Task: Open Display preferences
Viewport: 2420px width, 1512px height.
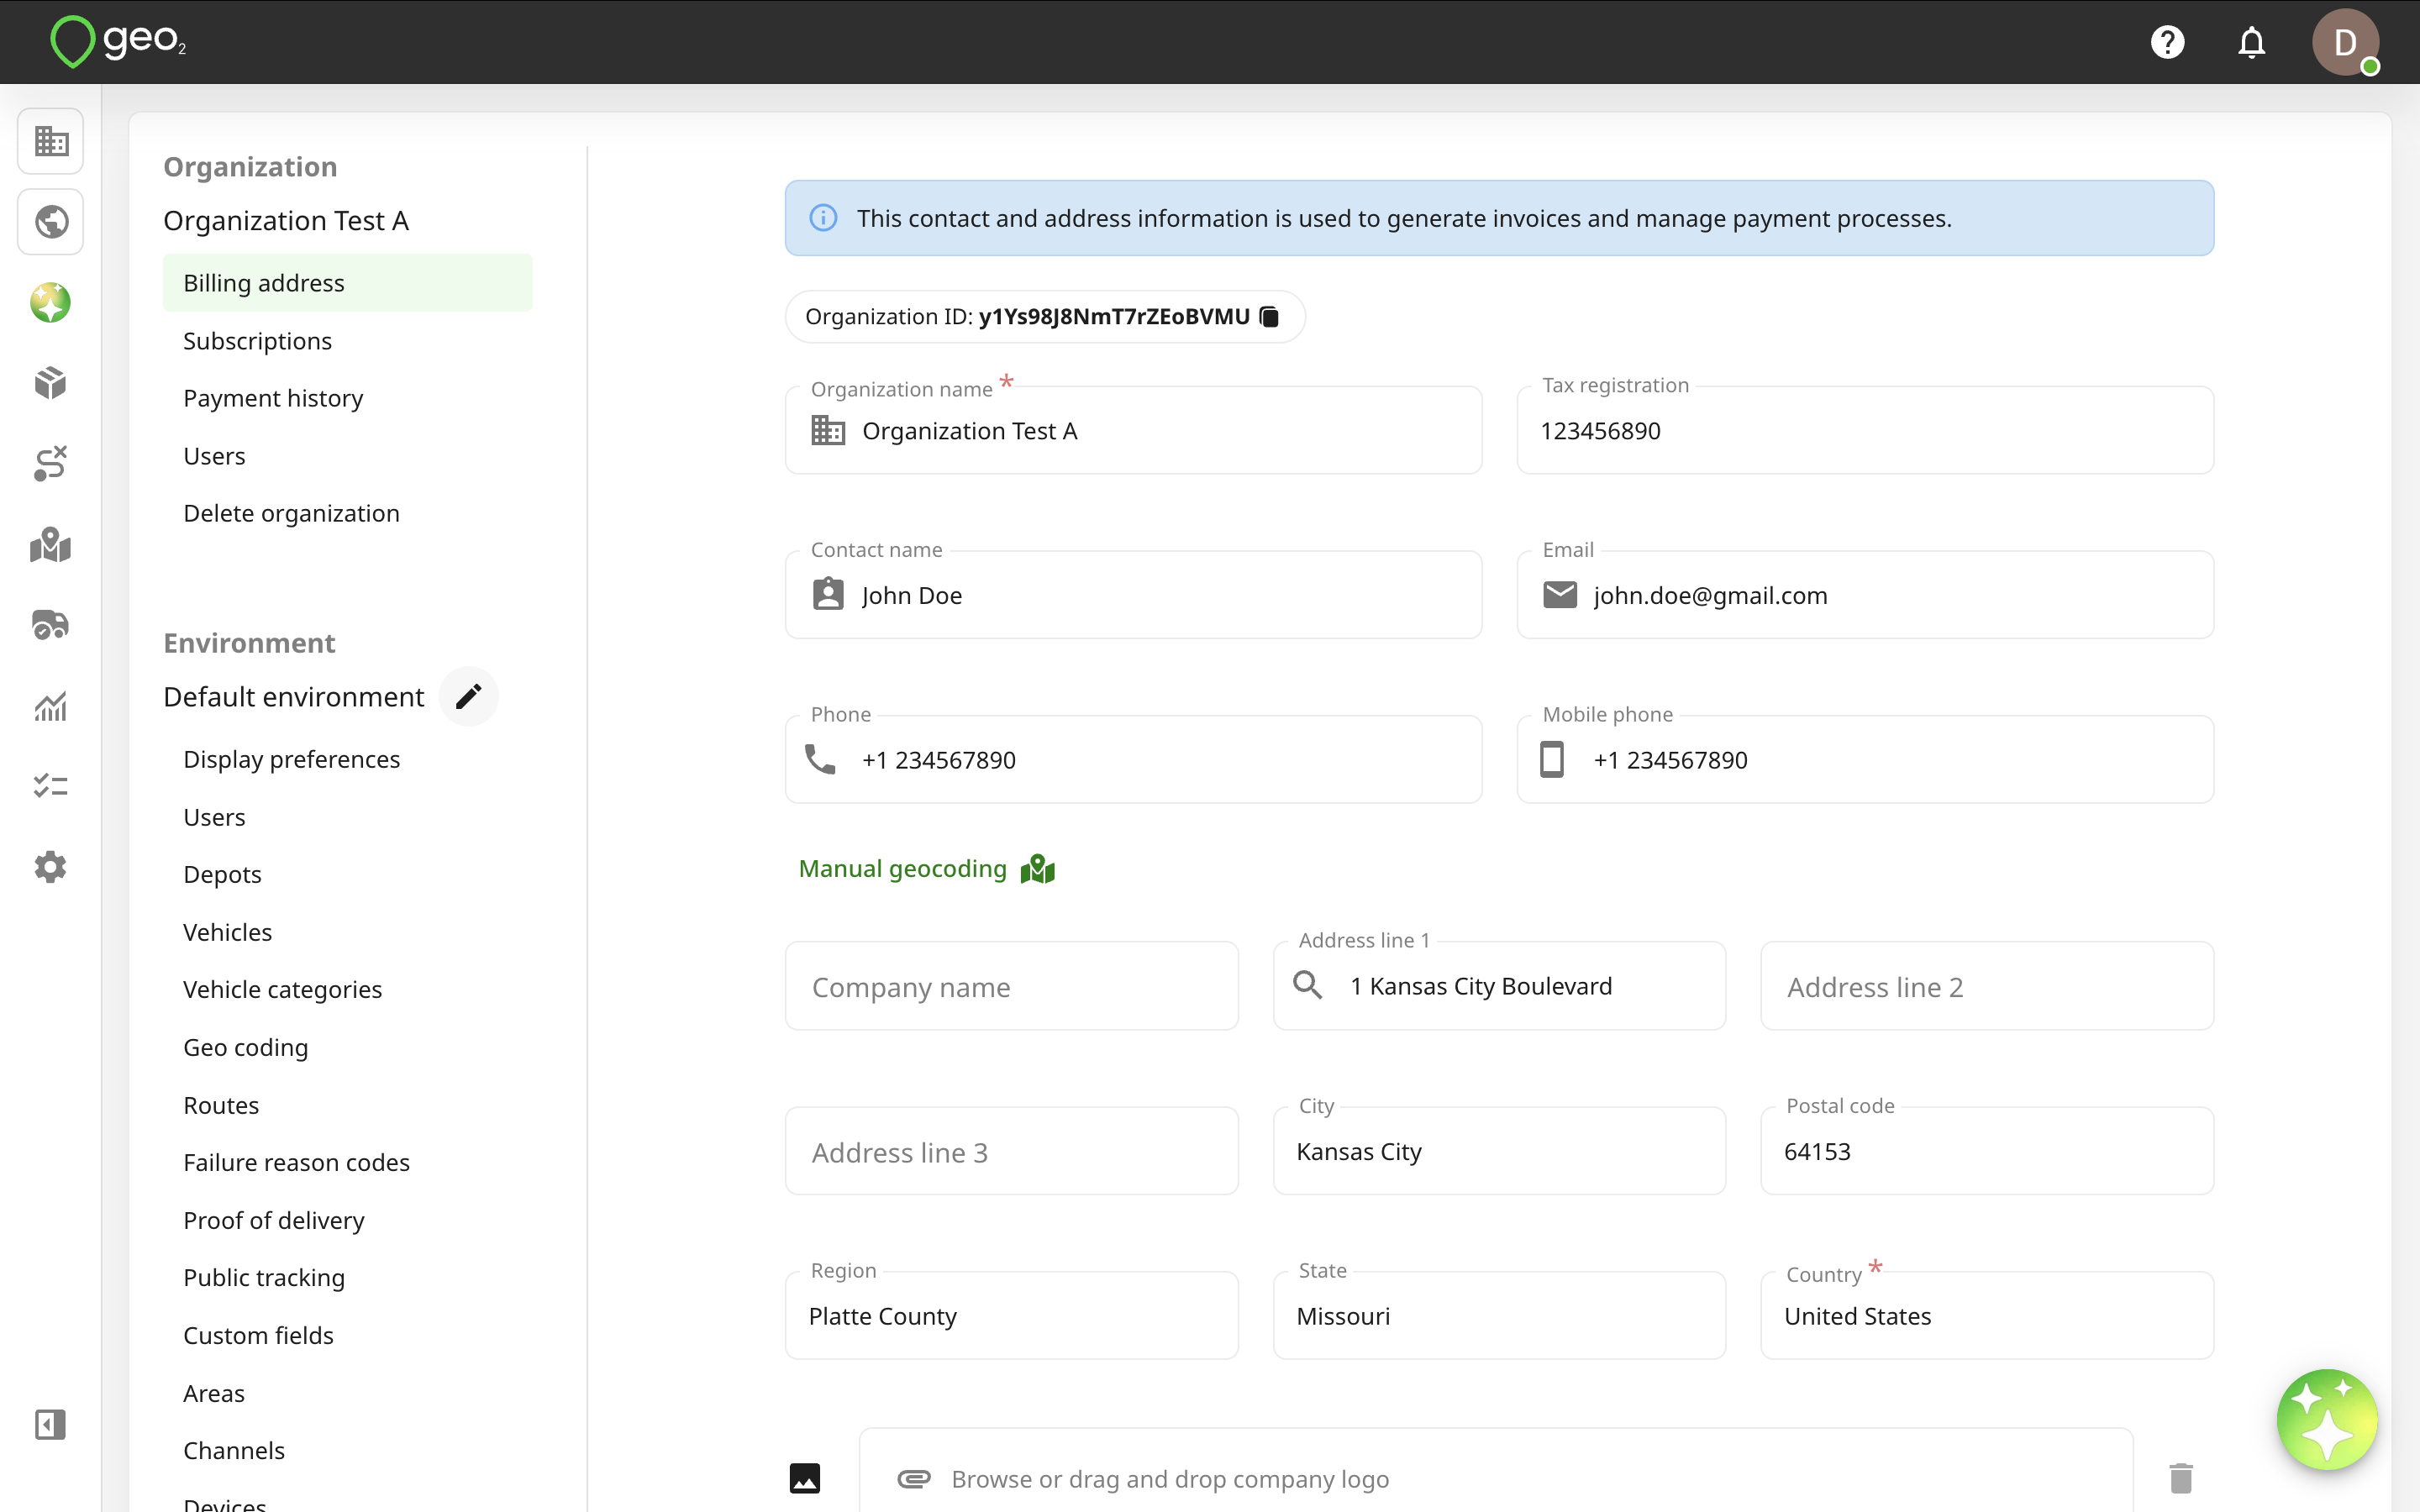Action: (x=291, y=759)
